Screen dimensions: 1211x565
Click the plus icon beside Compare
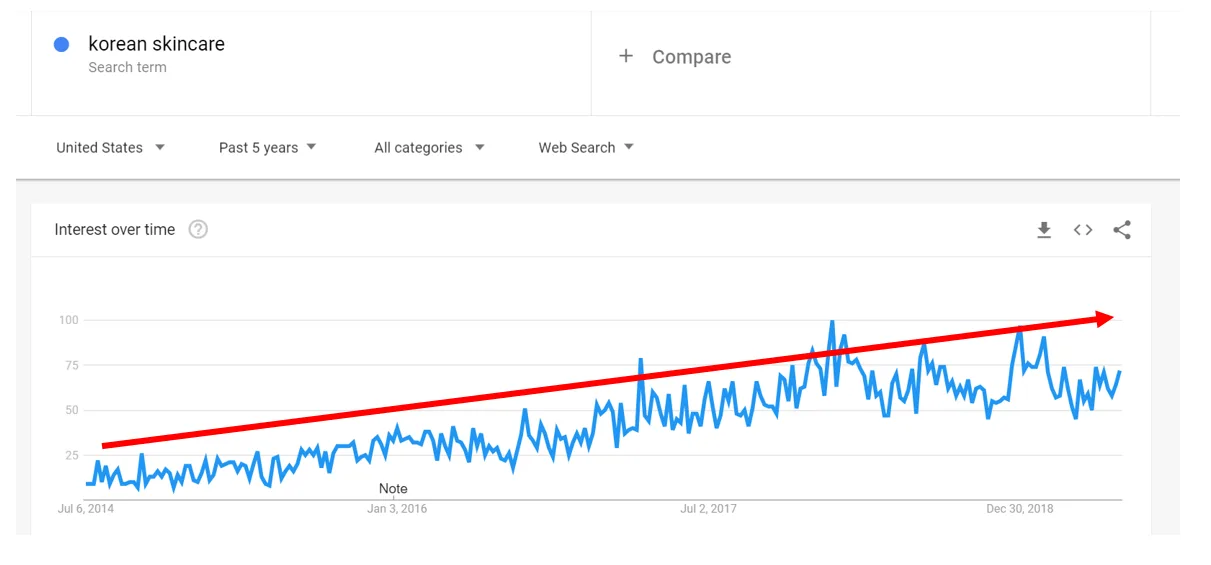point(626,56)
